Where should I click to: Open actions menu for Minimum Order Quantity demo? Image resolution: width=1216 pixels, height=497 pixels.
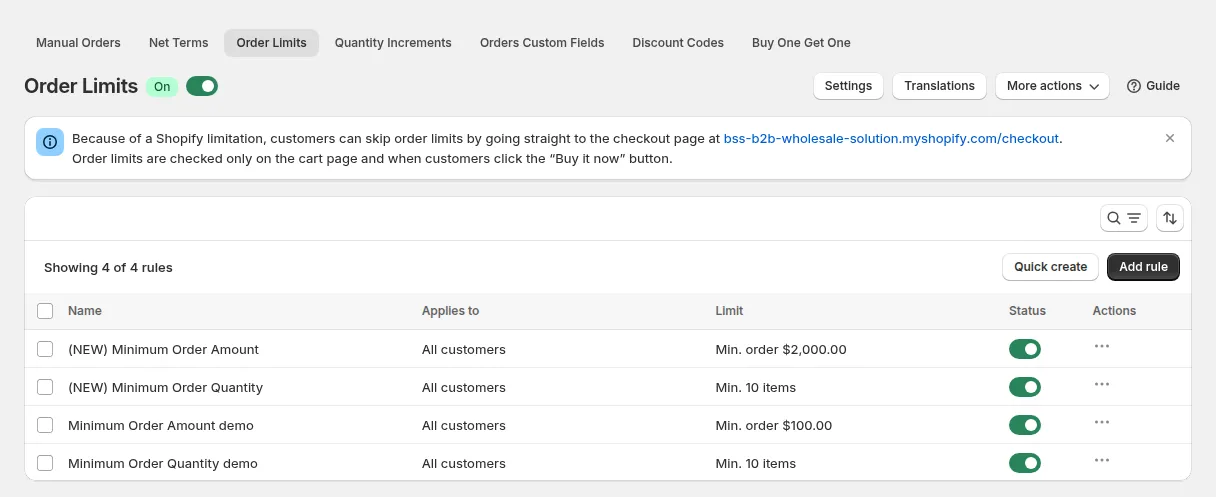tap(1102, 460)
